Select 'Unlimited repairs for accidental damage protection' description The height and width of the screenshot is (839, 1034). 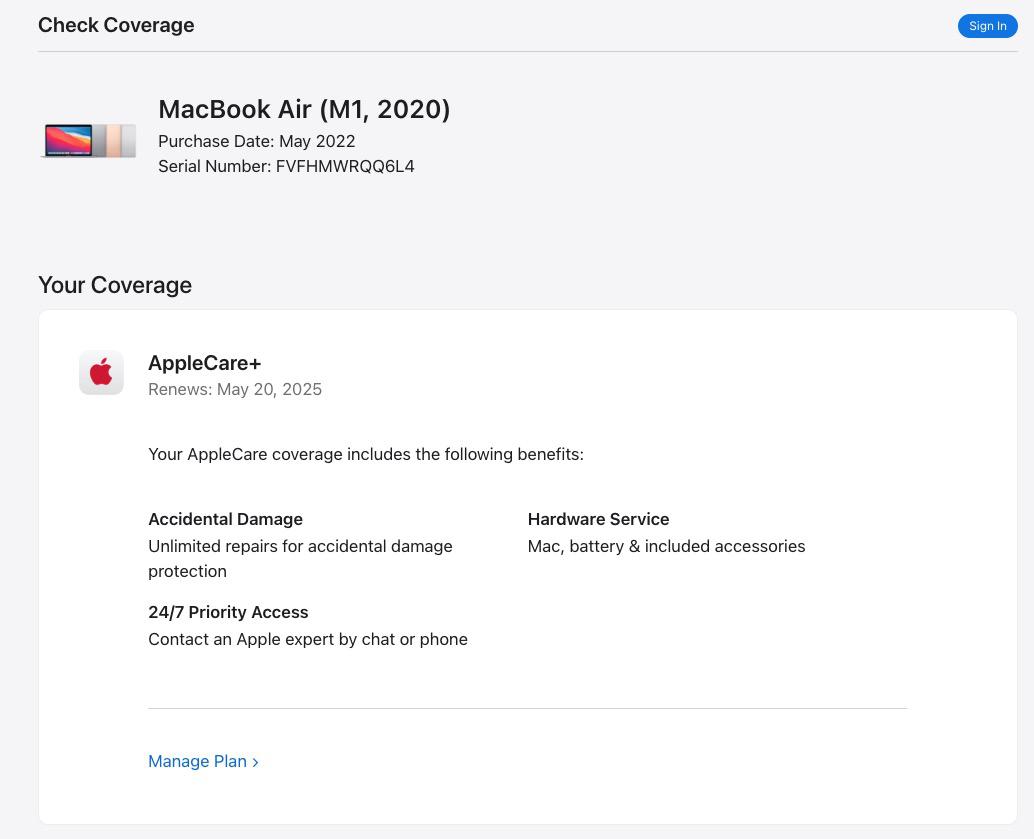click(300, 559)
